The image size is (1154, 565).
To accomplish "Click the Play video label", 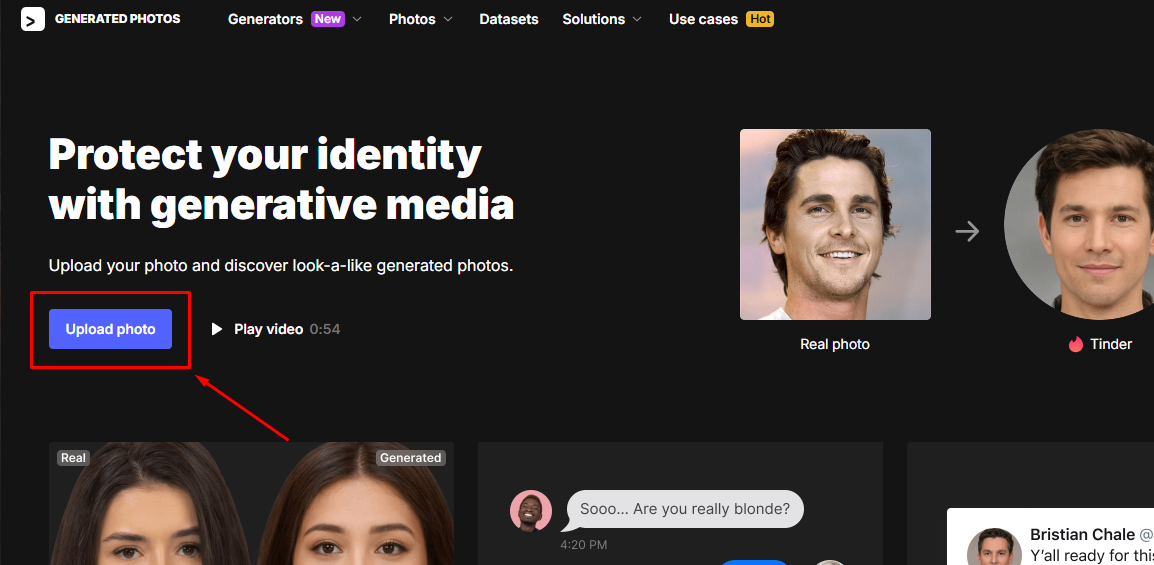I will tap(269, 329).
